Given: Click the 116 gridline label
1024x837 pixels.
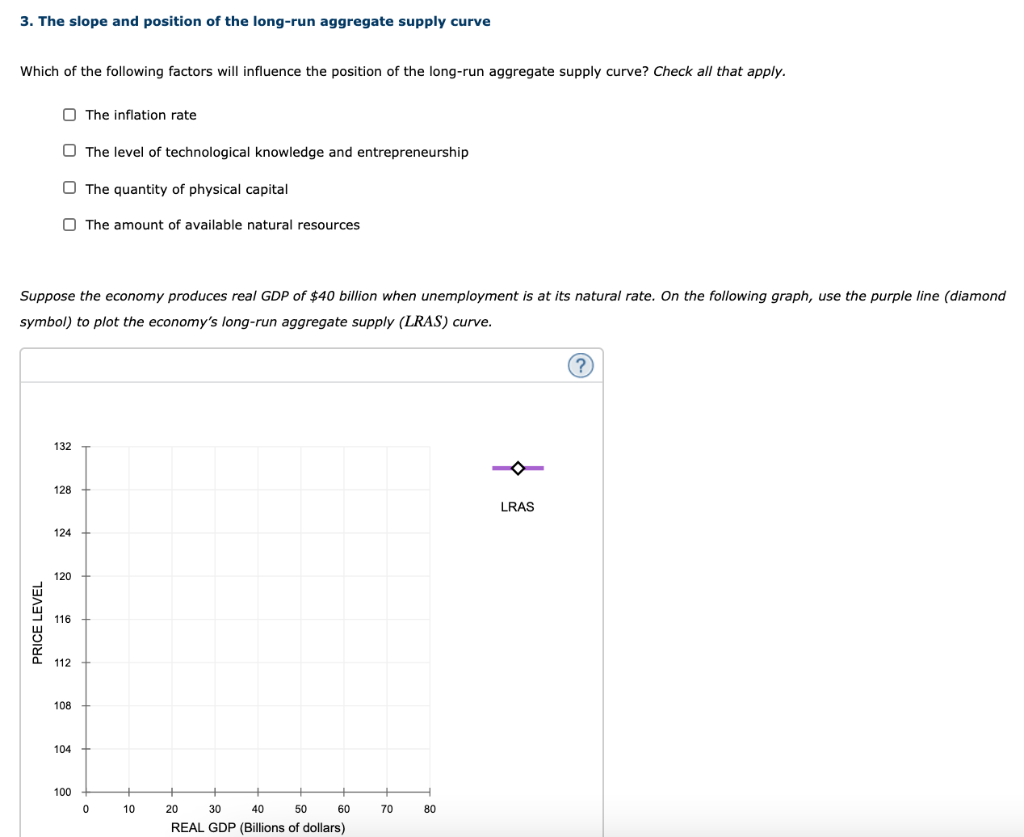Looking at the screenshot, I should coord(63,618).
